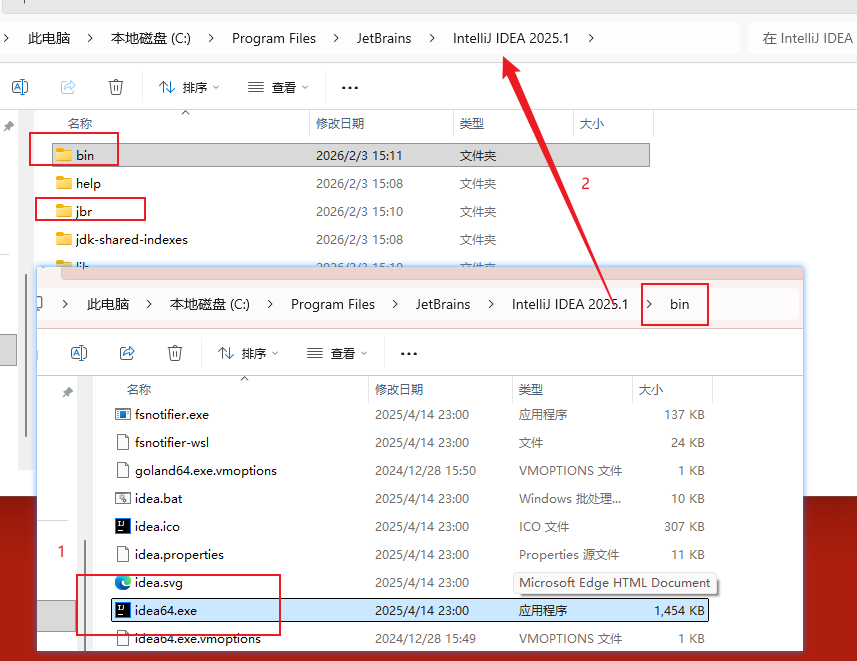Click the Windows 批处理 type cell
Screen dimensions: 857x661
[x=570, y=498]
